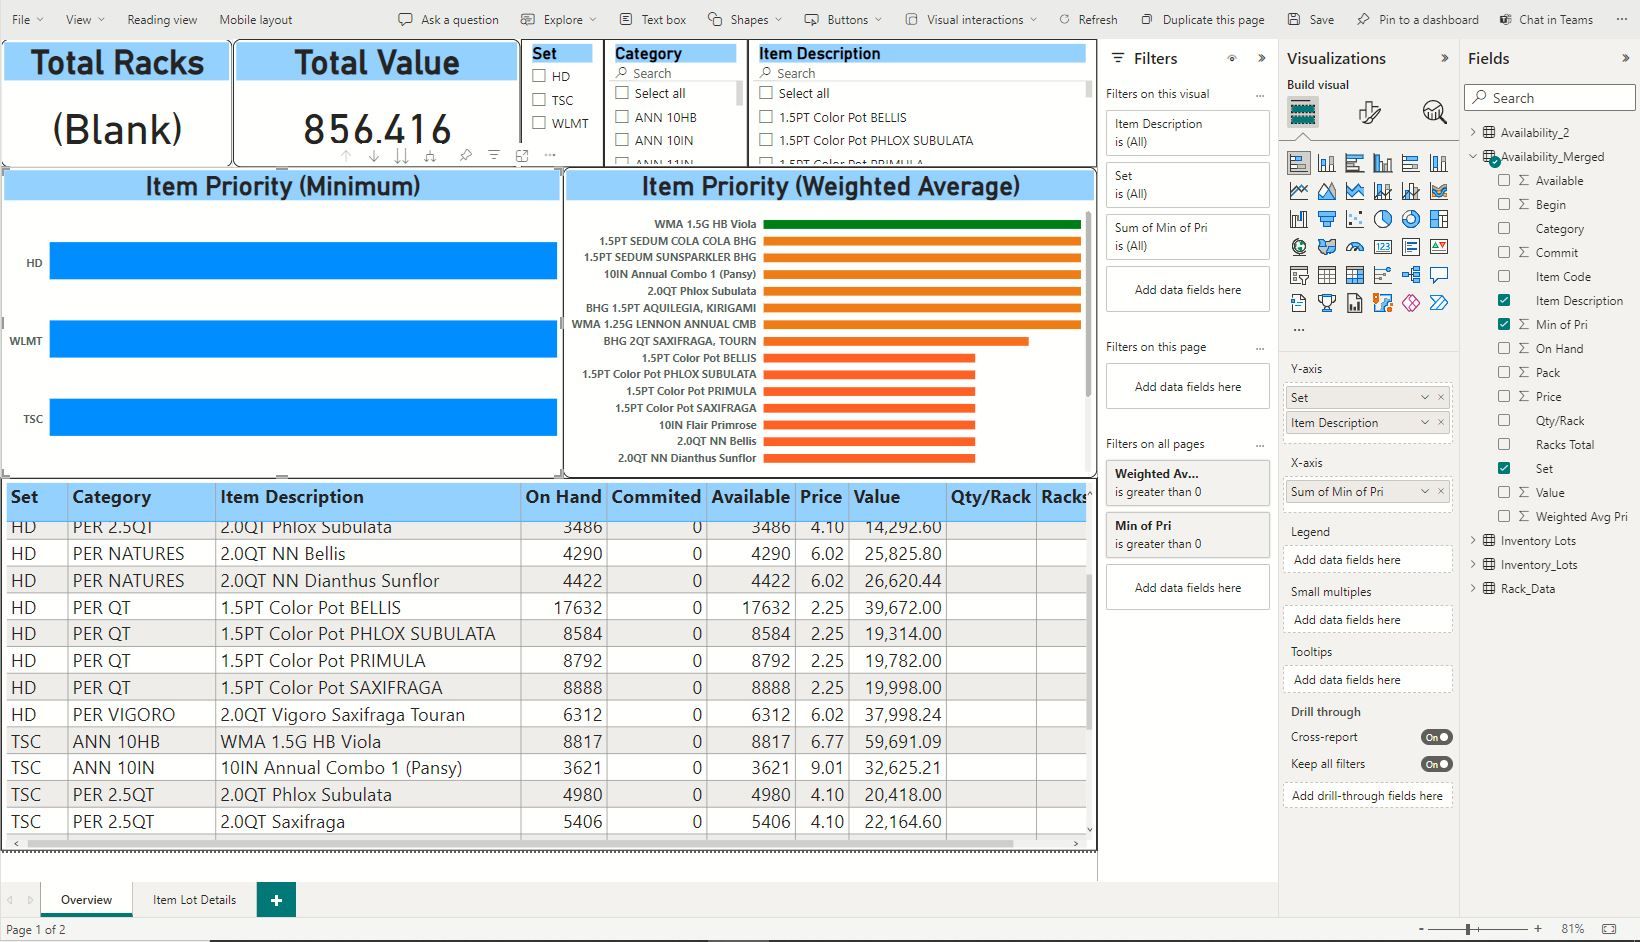Screen dimensions: 1640x942
Task: Select the gauge visualization icon
Action: 1355,246
